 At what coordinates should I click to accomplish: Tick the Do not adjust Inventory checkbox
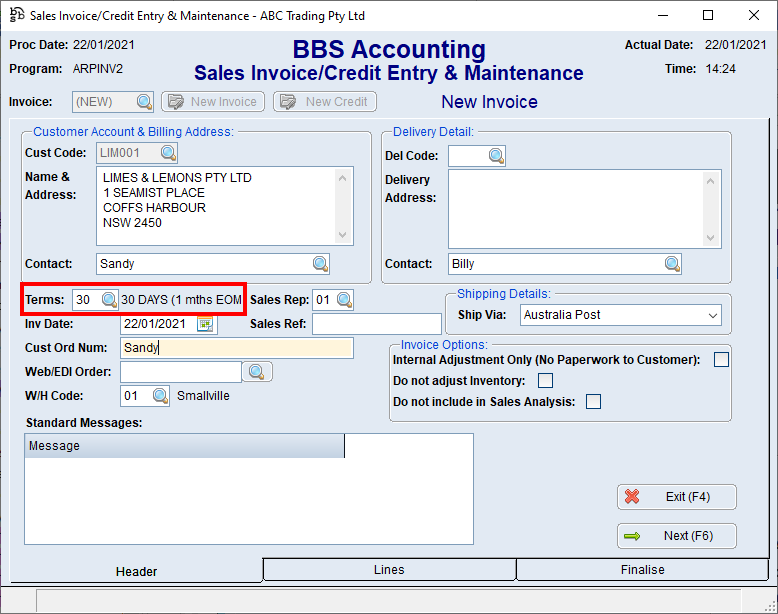[x=545, y=380]
